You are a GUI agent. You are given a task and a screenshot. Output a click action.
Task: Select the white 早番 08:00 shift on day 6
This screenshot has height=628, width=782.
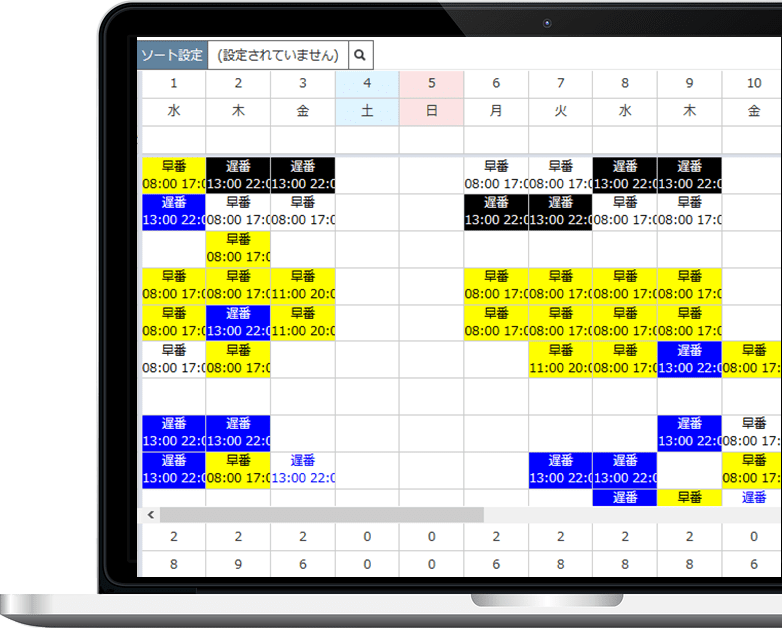point(496,175)
